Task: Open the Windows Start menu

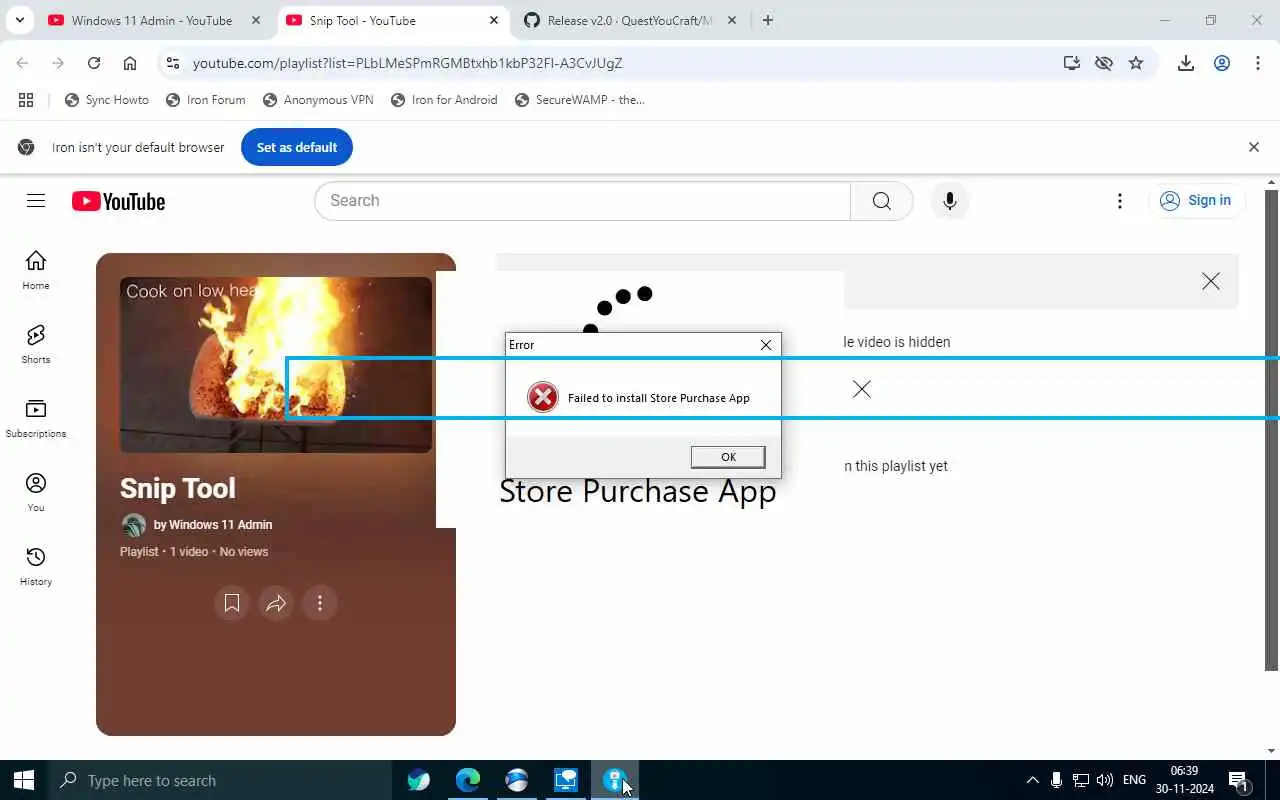Action: pos(24,780)
